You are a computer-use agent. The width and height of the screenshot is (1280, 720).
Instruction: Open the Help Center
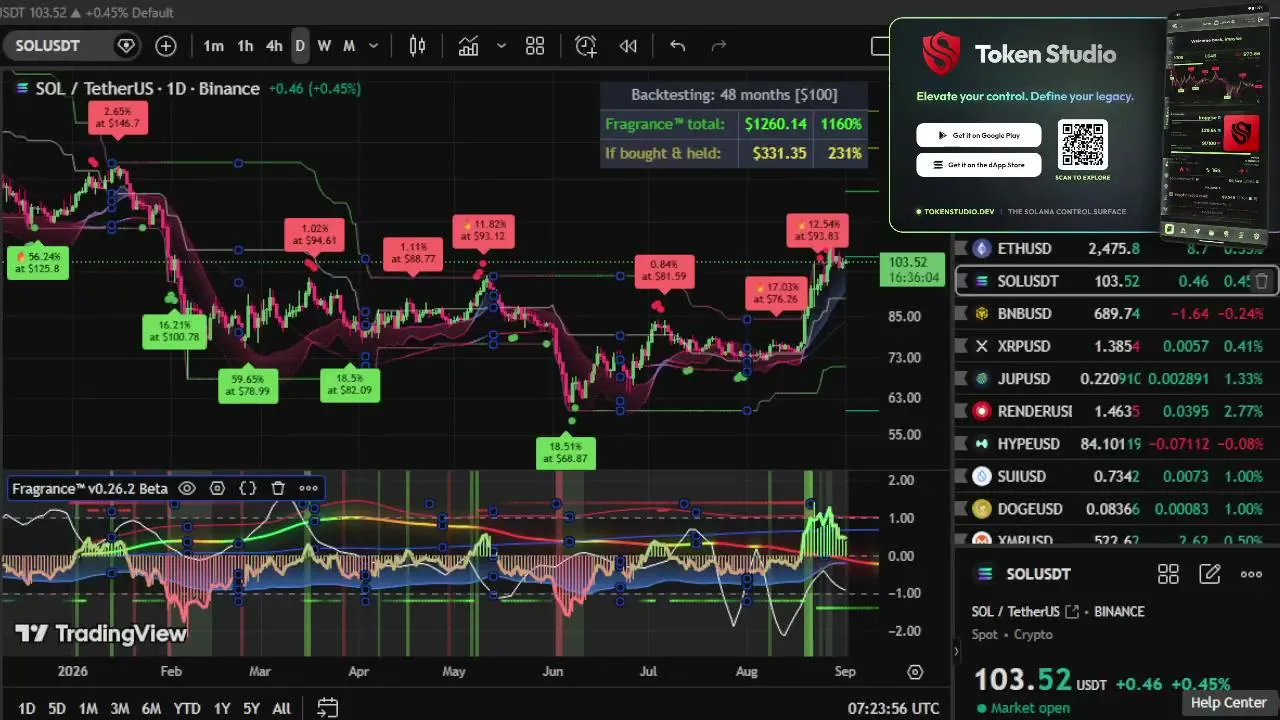pos(1228,702)
